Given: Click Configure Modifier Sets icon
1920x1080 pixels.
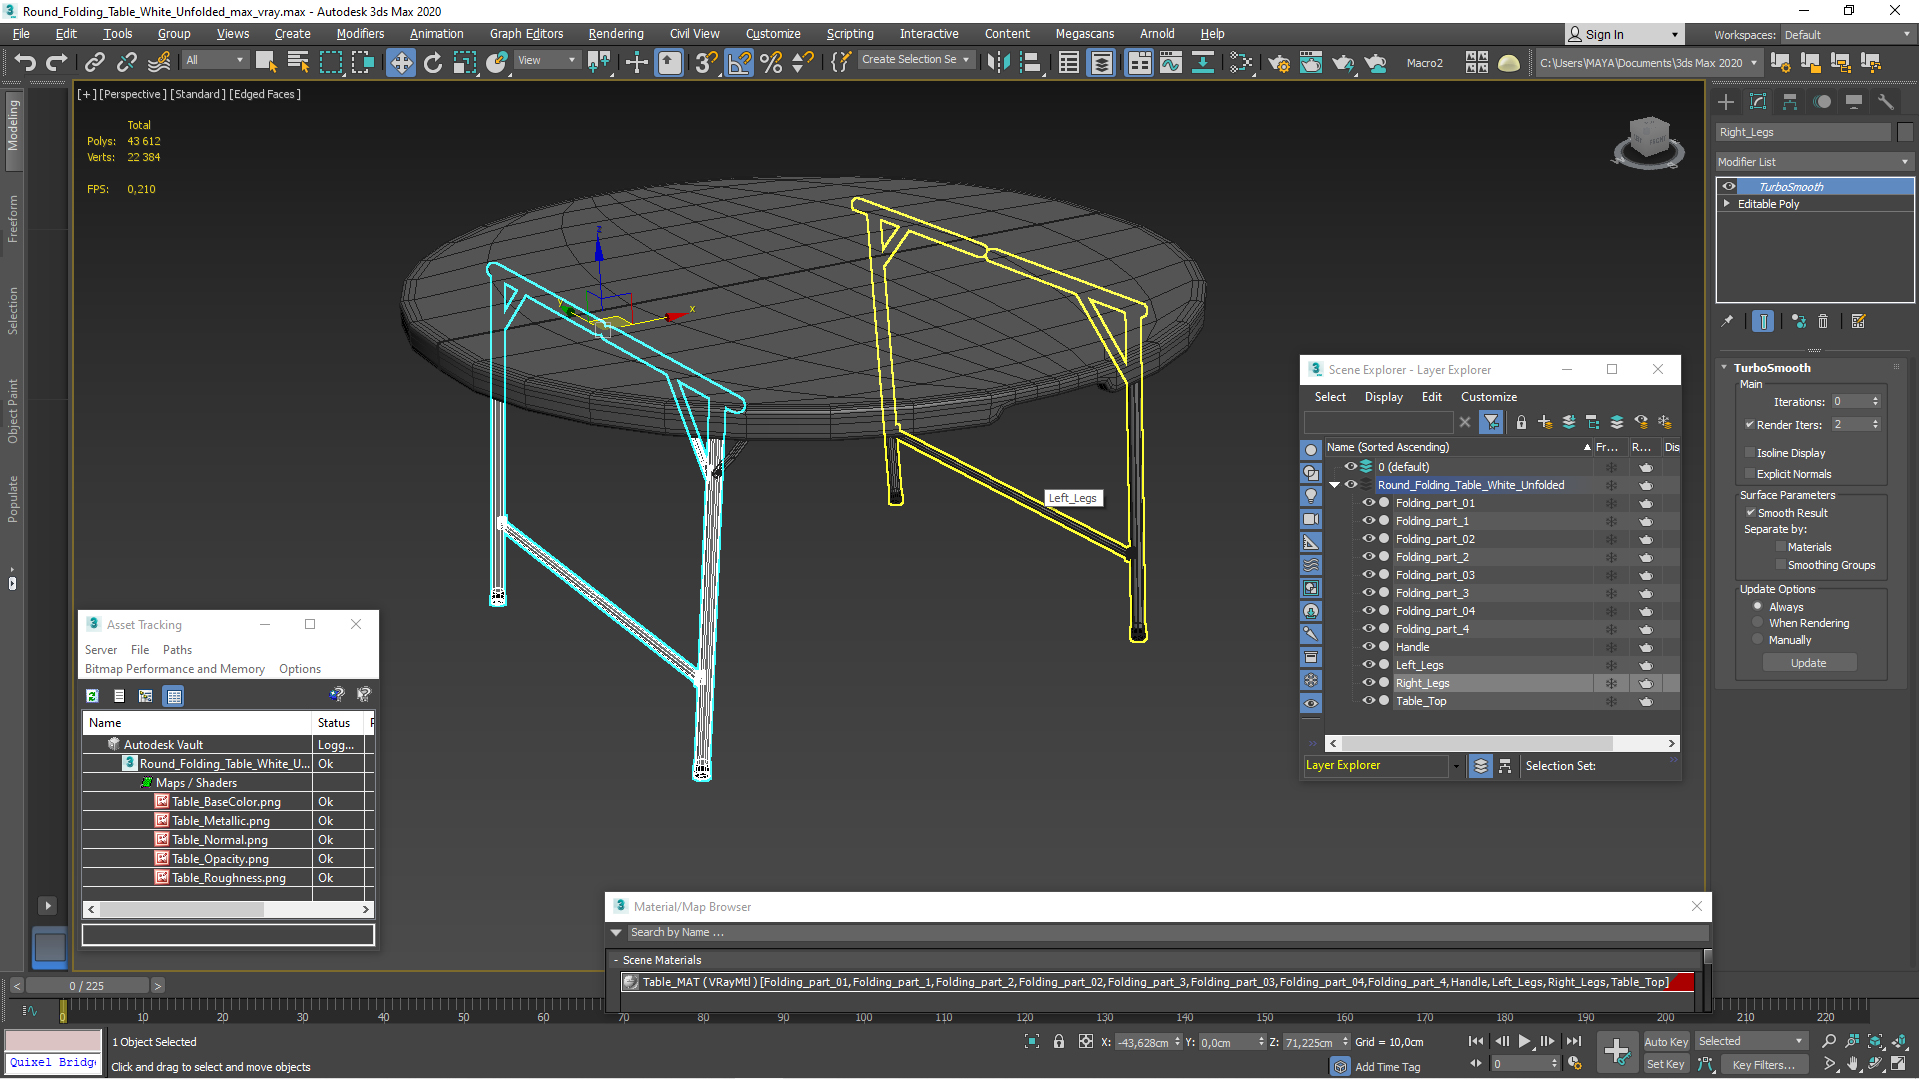Looking at the screenshot, I should tap(1858, 321).
